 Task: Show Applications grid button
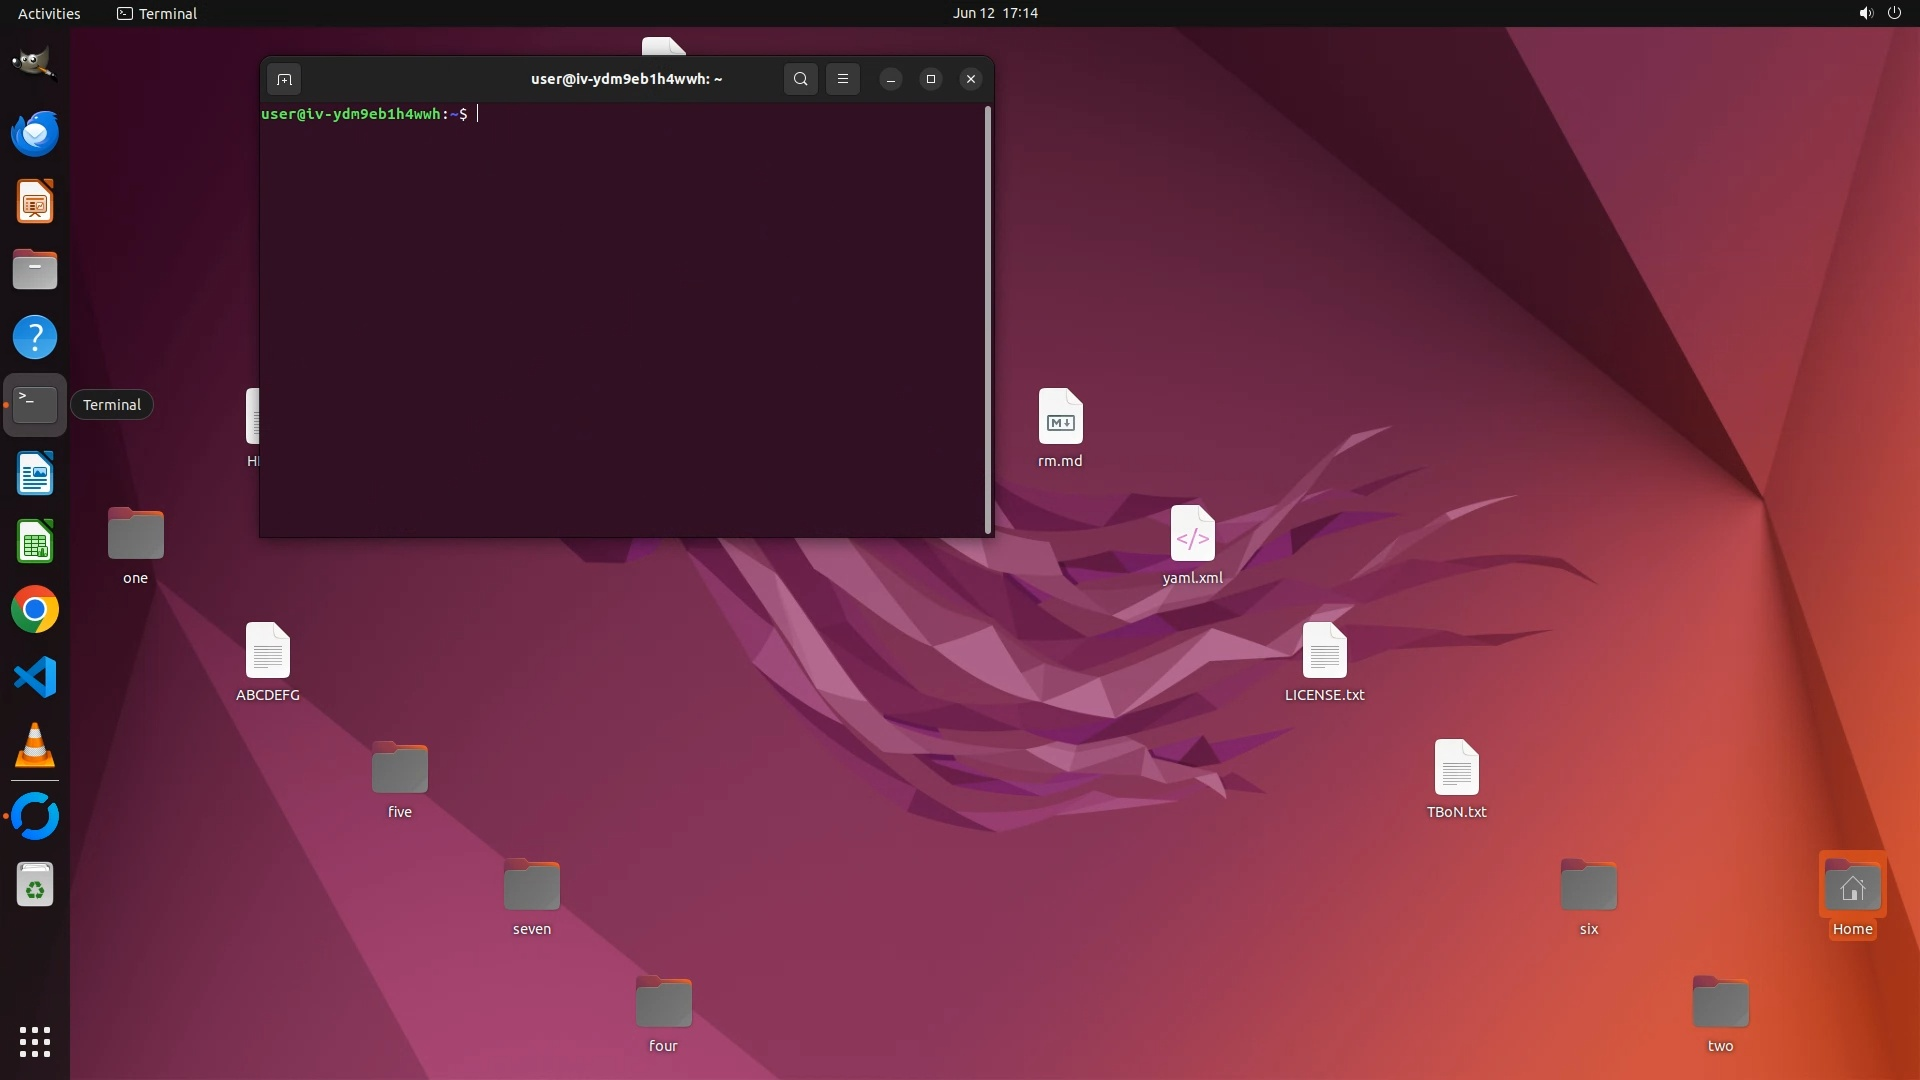click(34, 1042)
